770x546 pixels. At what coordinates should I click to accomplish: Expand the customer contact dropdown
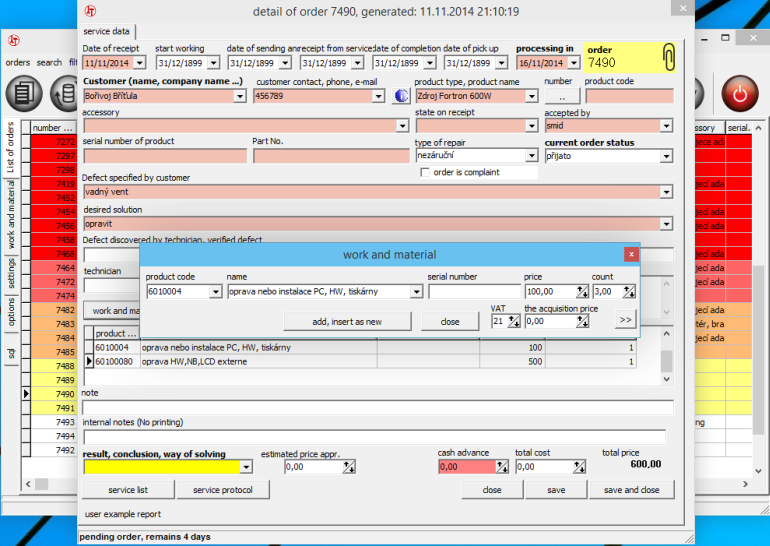[378, 96]
